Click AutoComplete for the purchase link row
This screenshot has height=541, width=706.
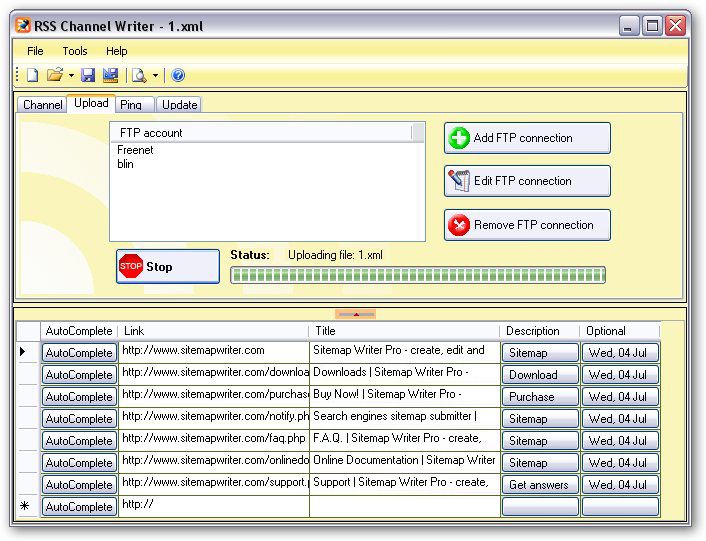[x=79, y=397]
